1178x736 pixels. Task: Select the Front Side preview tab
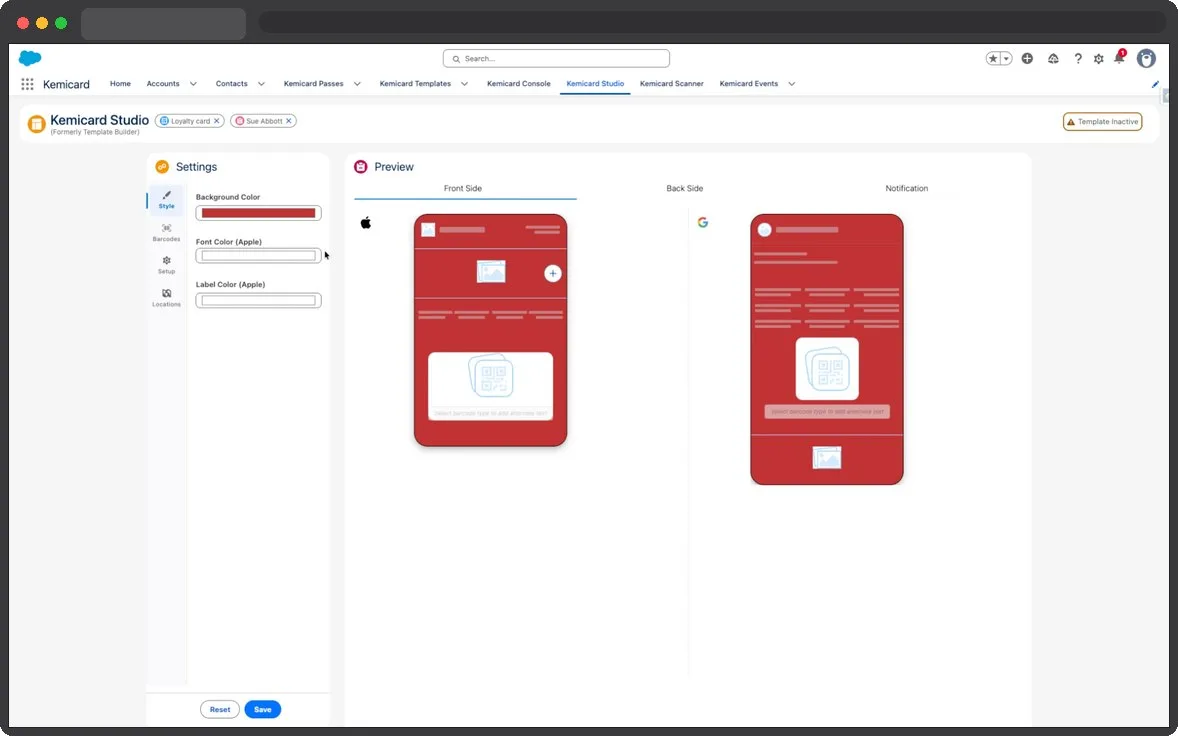(463, 189)
